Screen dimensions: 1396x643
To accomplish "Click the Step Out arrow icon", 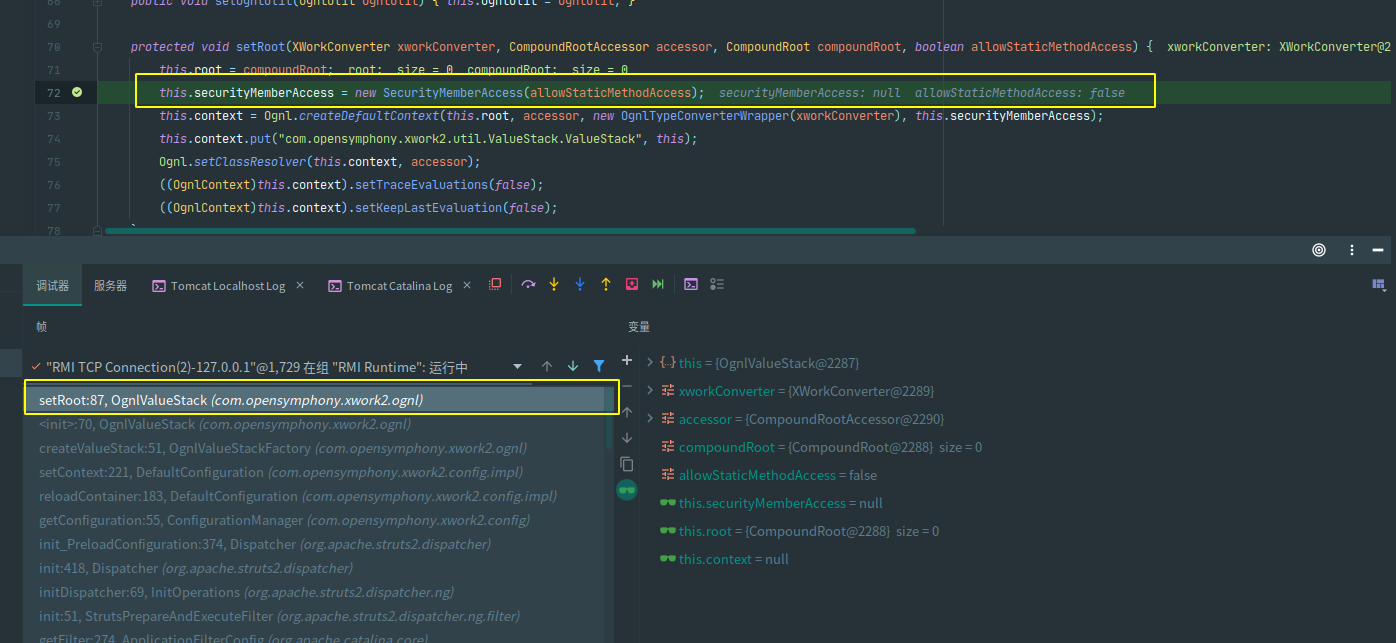I will (606, 285).
